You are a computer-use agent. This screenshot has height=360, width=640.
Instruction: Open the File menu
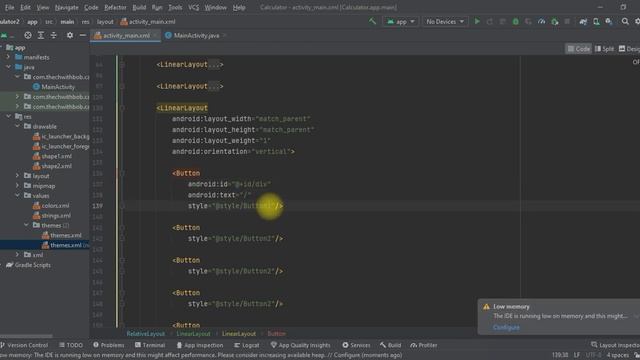click(9, 7)
